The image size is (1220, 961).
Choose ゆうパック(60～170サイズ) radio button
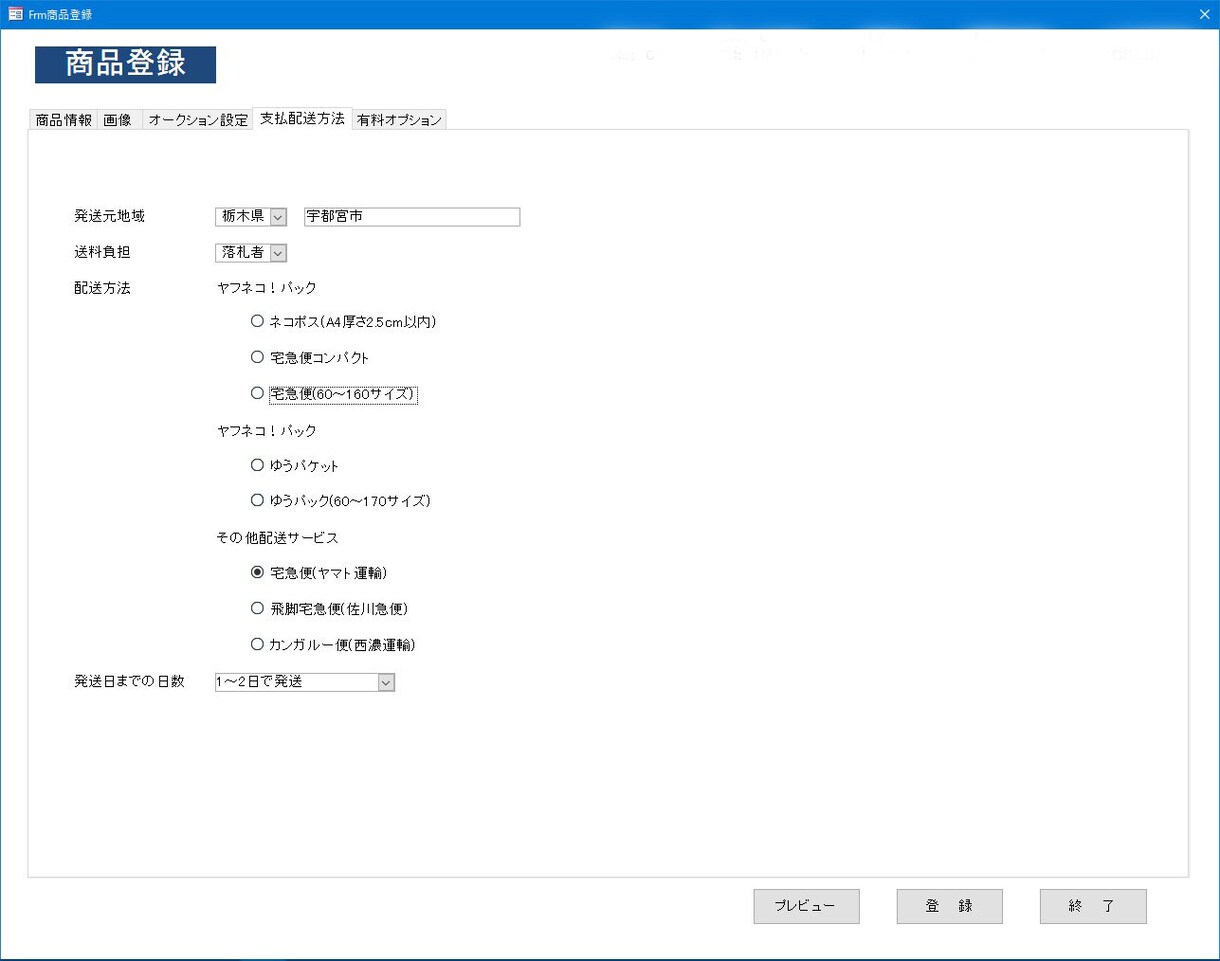(x=257, y=500)
